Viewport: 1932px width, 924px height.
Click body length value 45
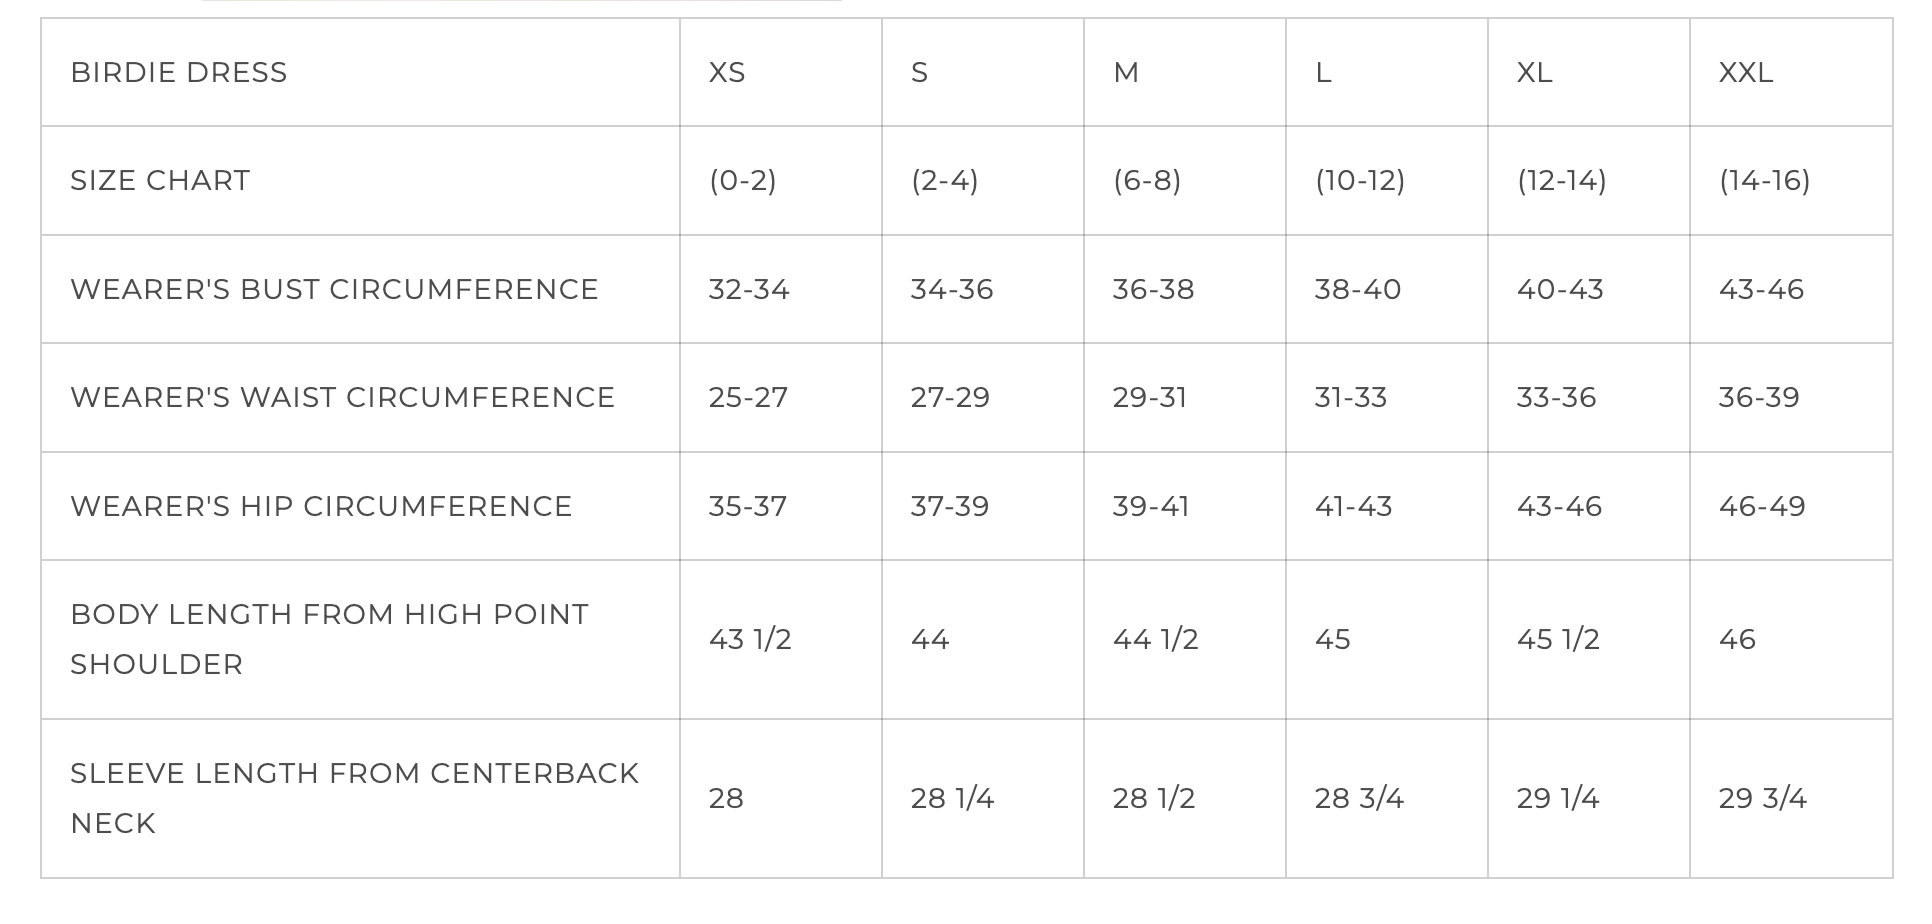[1332, 640]
